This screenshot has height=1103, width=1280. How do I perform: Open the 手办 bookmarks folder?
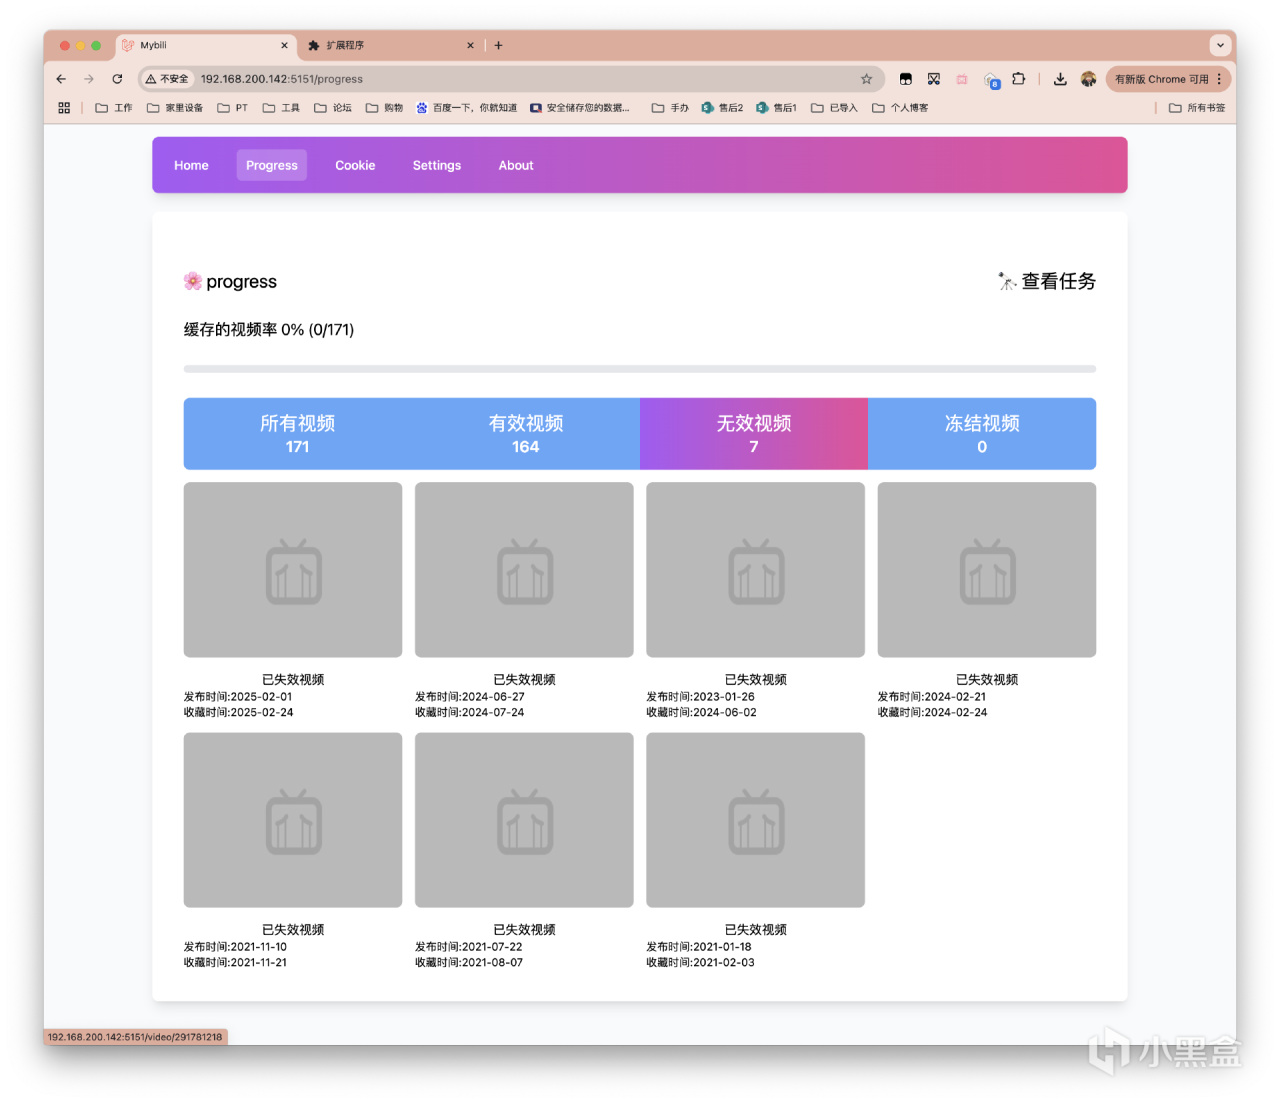coord(670,108)
